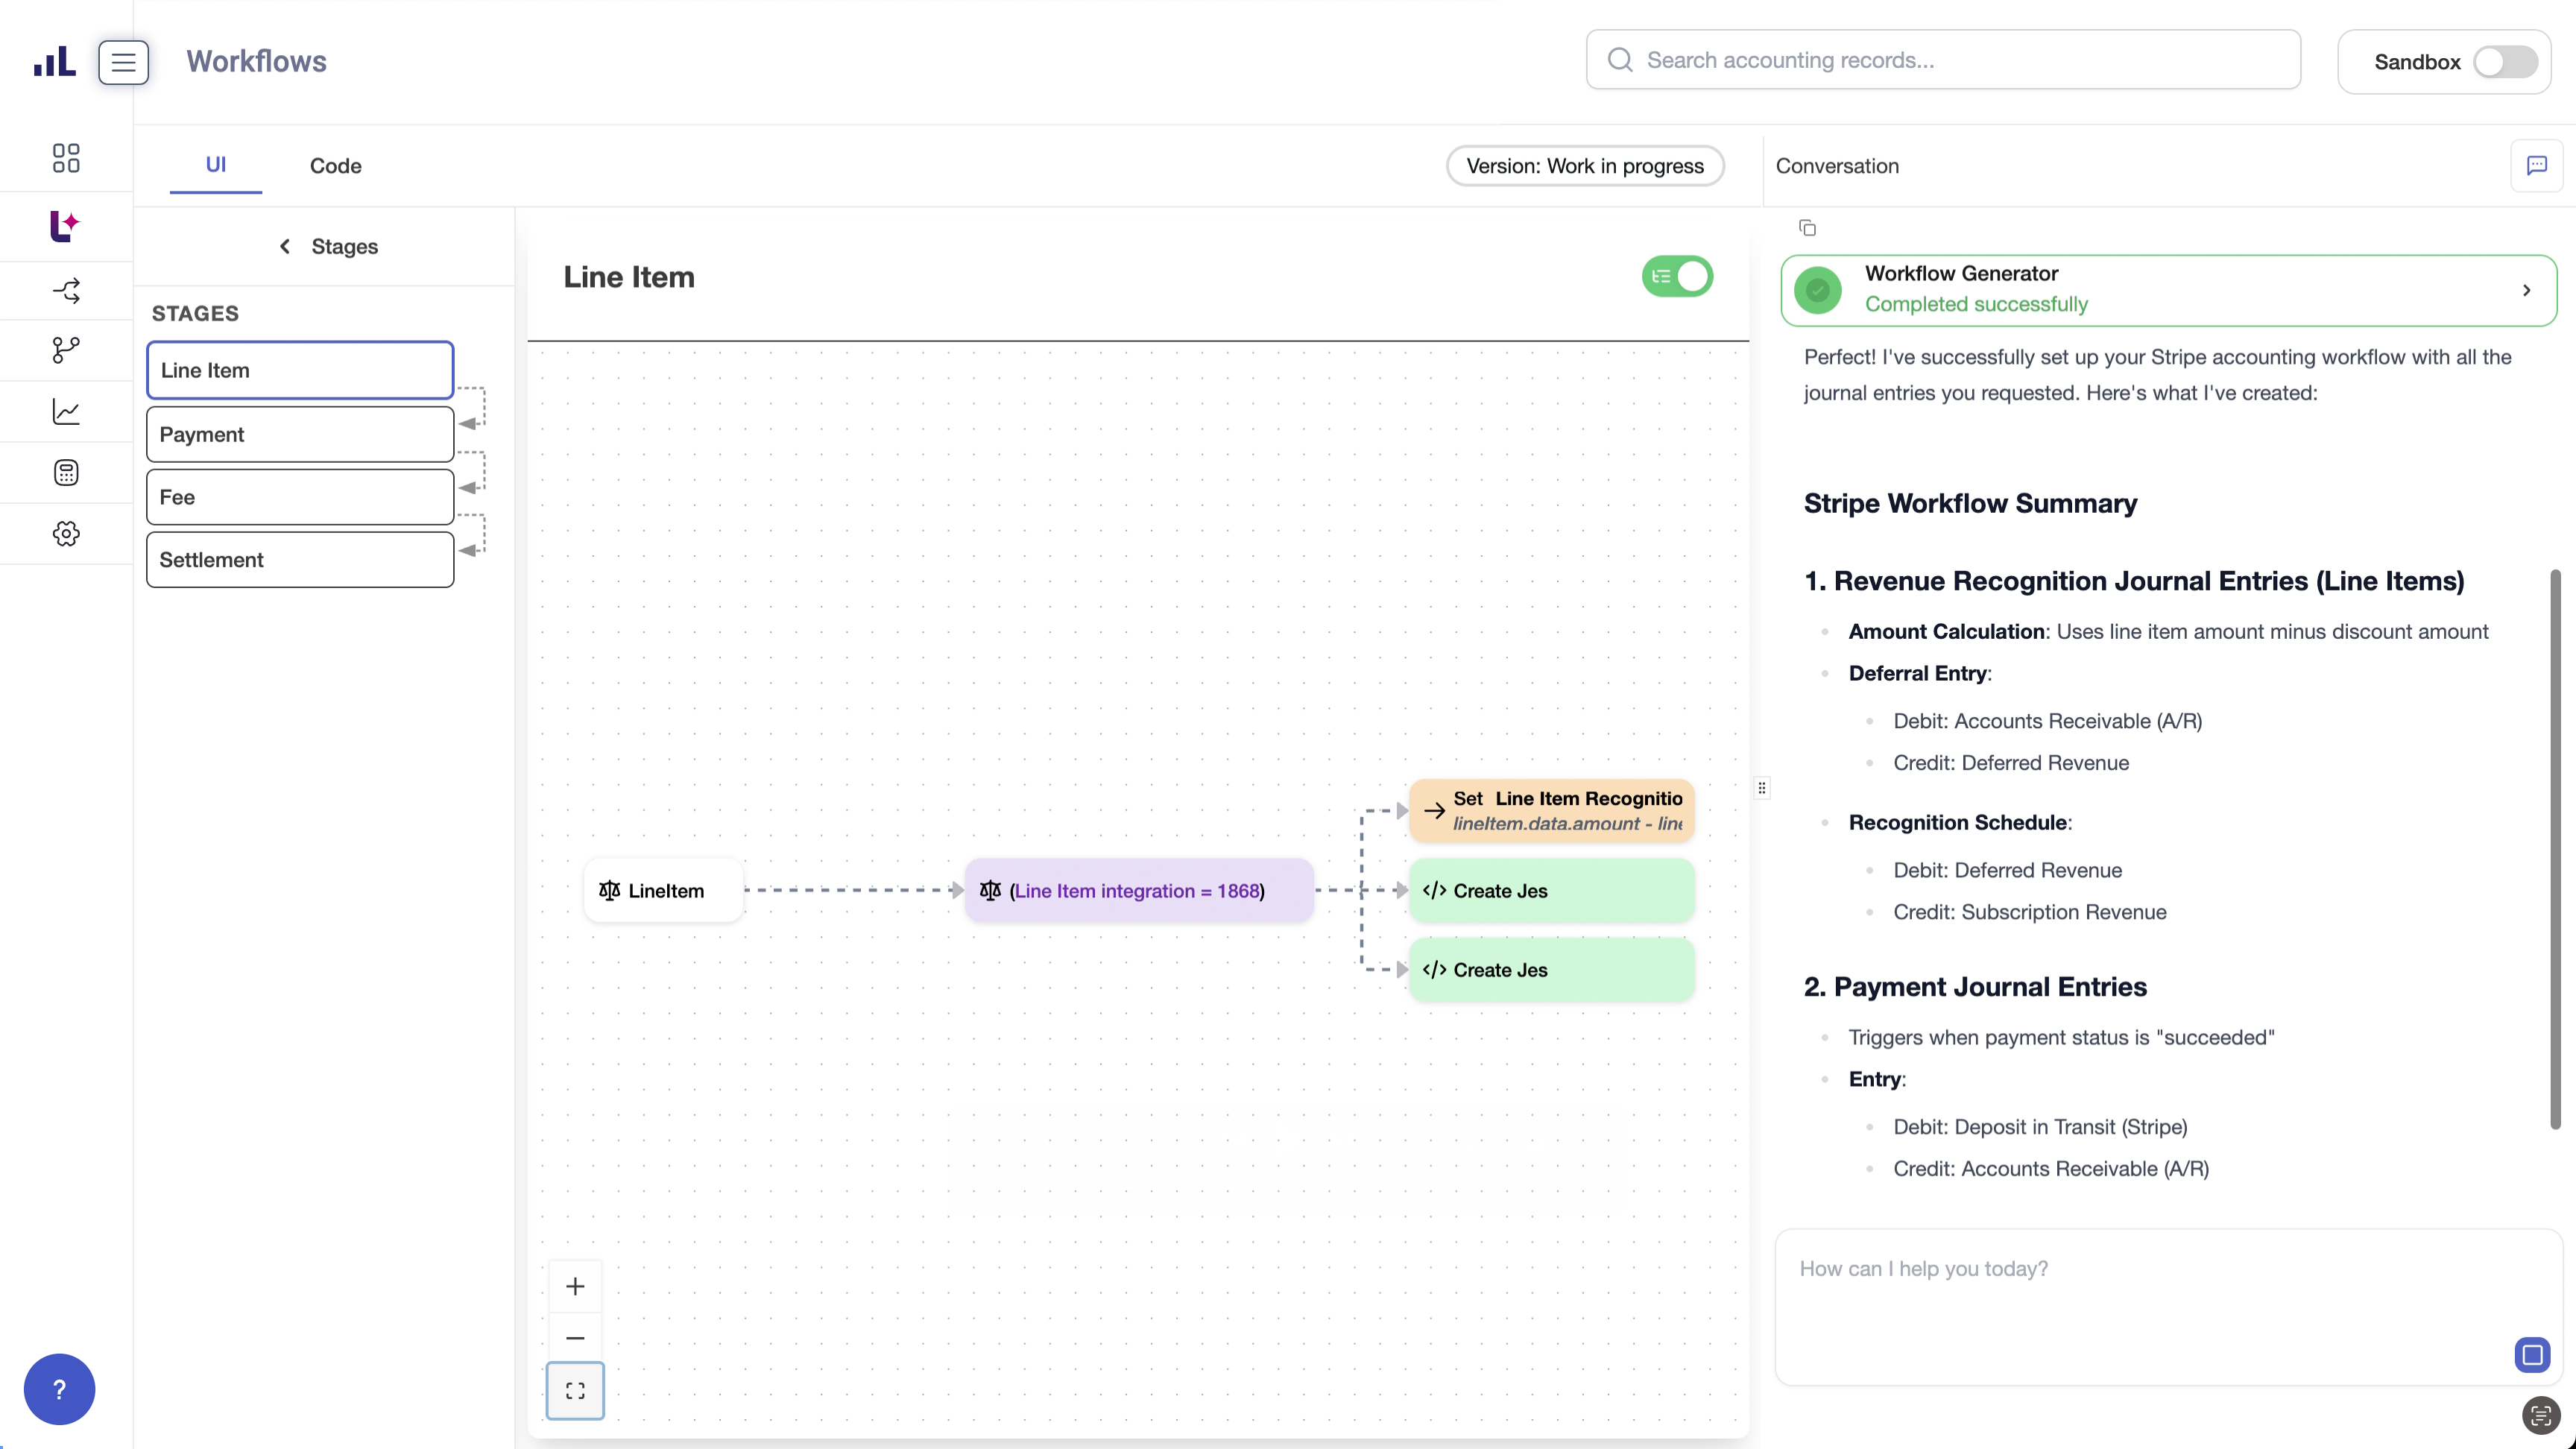Click the copy icon above Workflow Generator

tap(1807, 228)
